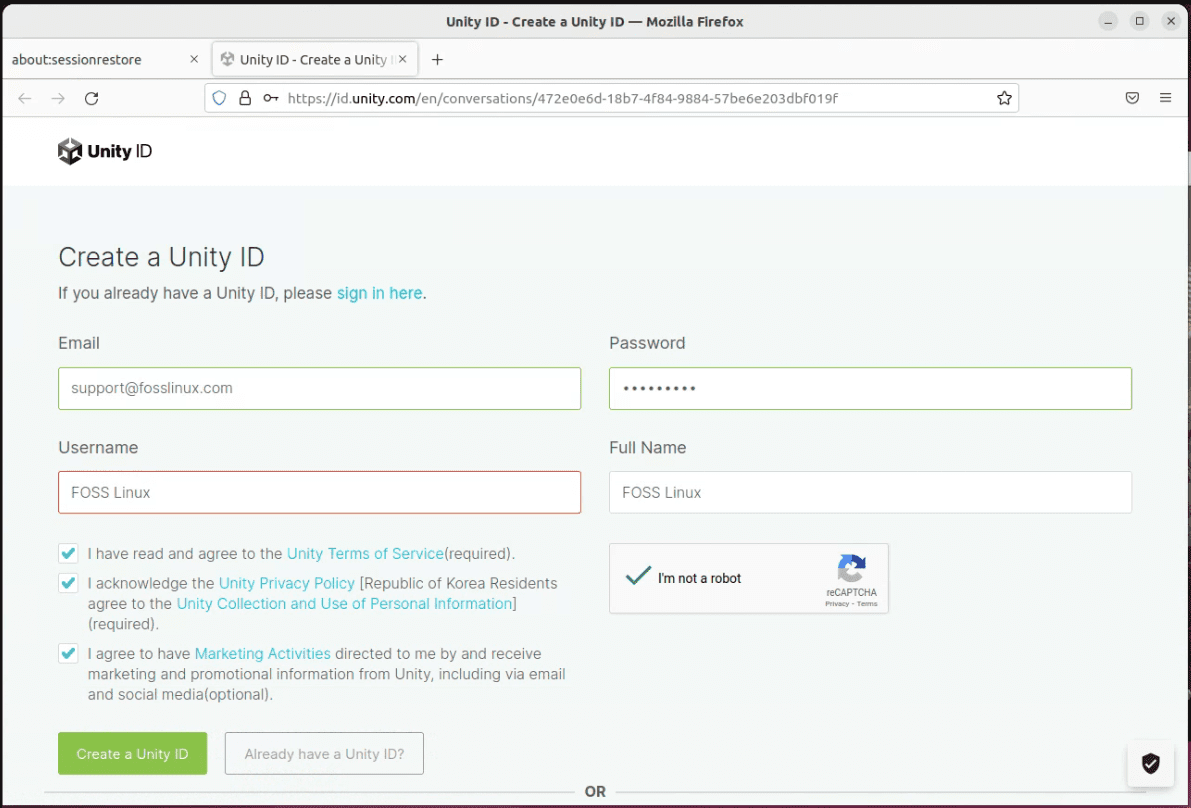Open the Unity Terms of Service link
Viewport: 1191px width, 808px height.
[x=365, y=554]
